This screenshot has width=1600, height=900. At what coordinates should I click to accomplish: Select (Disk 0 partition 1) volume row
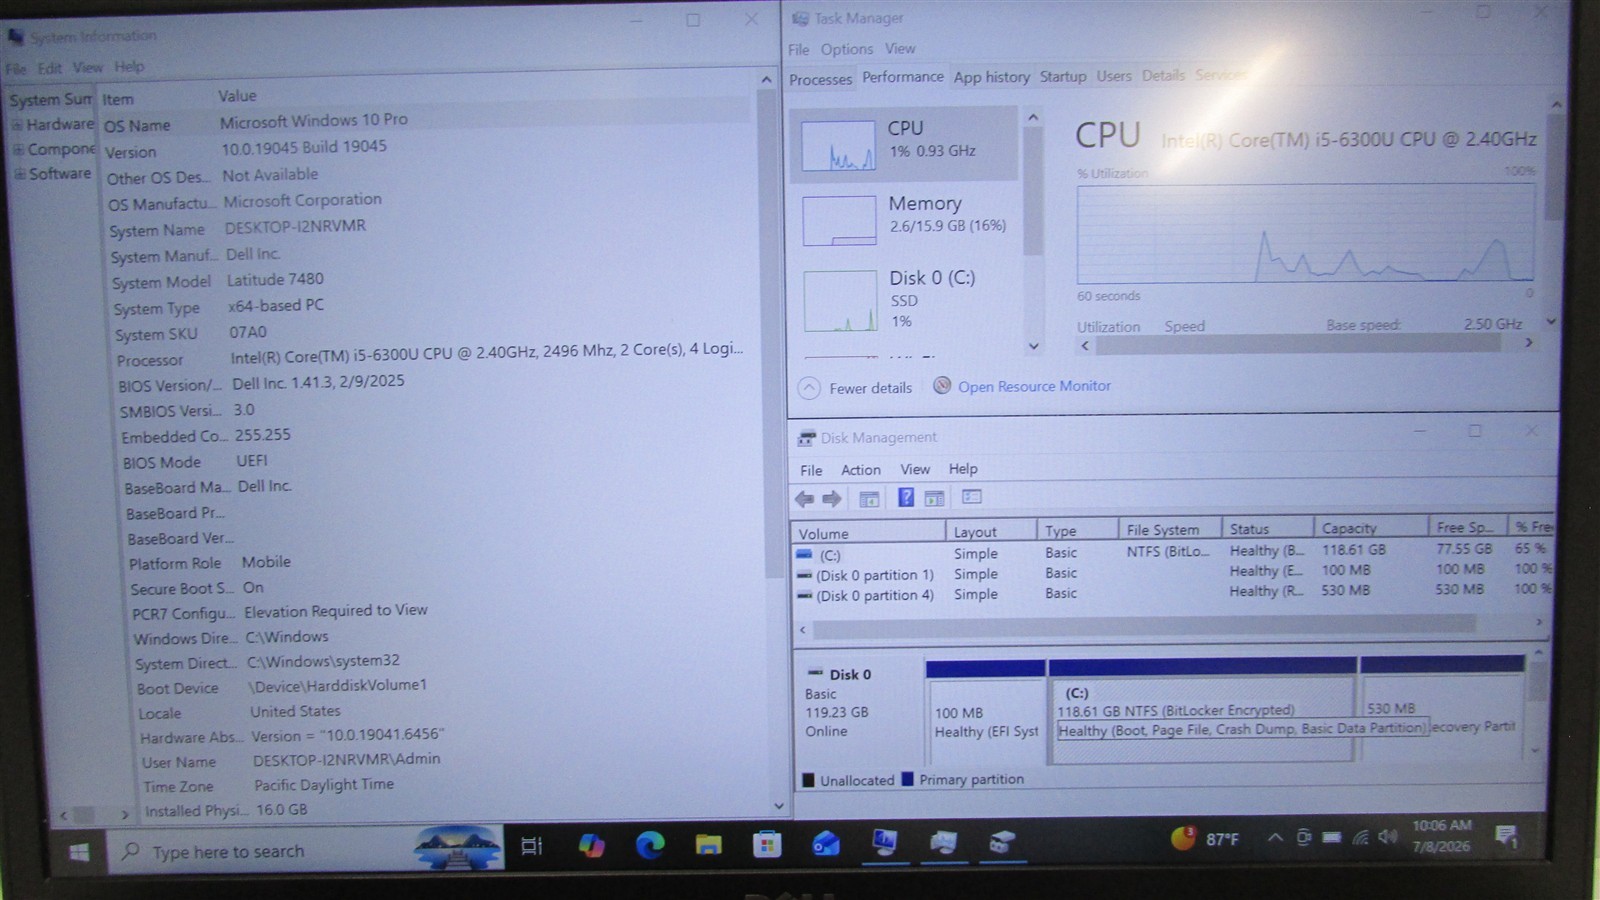click(1172, 573)
